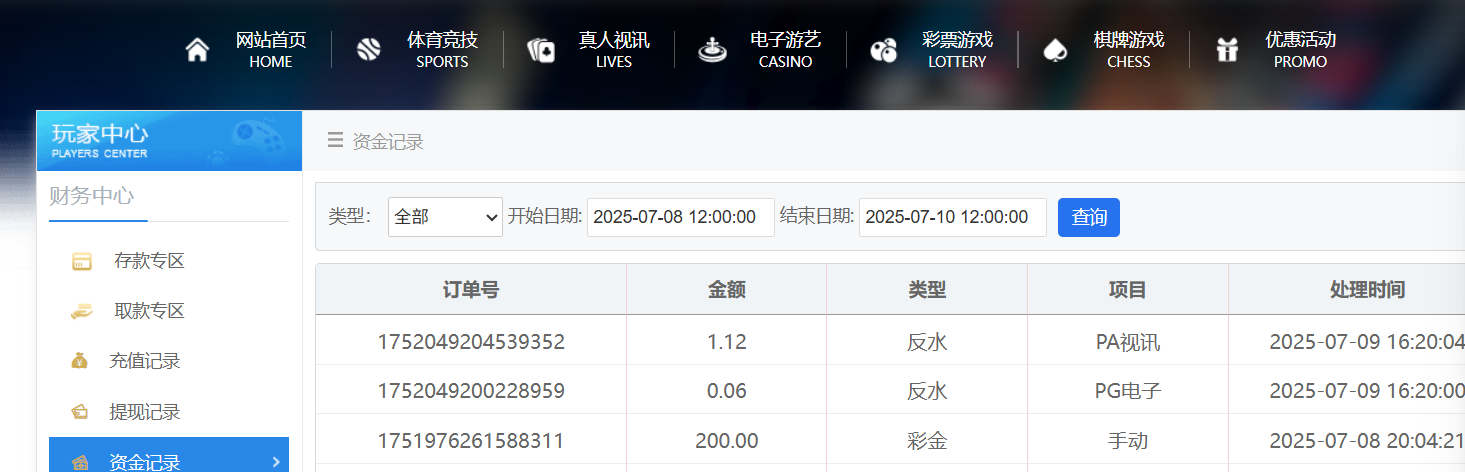Image resolution: width=1465 pixels, height=472 pixels.
Task: Click order number 1752049204539352
Action: point(470,342)
